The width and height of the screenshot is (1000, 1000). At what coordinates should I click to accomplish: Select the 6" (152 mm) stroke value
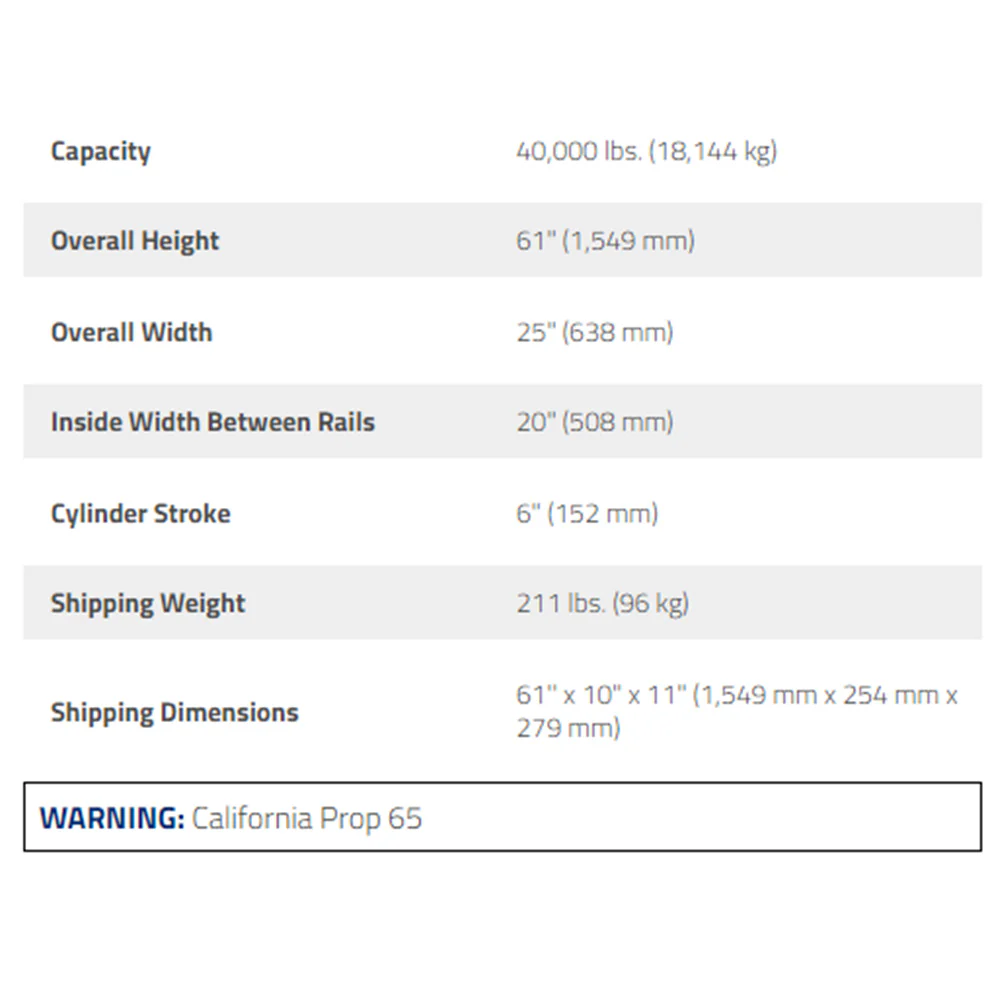click(587, 513)
